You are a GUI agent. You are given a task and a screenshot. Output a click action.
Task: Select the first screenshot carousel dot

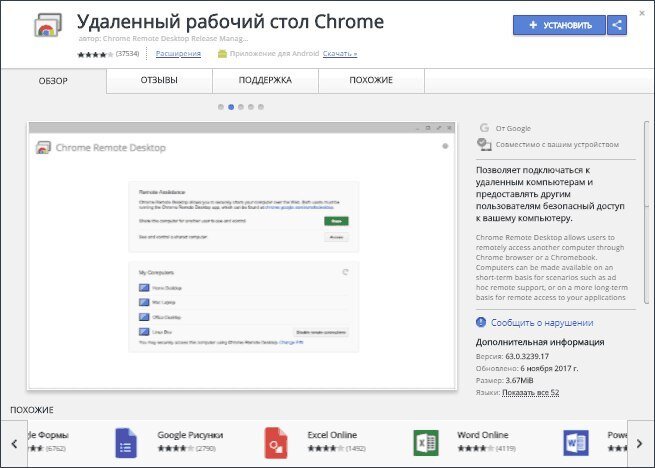click(221, 107)
